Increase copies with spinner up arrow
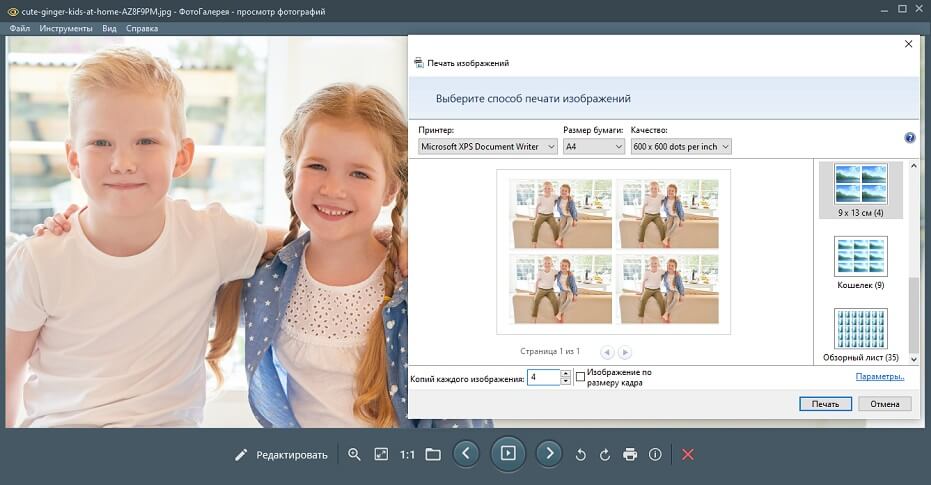 pyautogui.click(x=566, y=373)
